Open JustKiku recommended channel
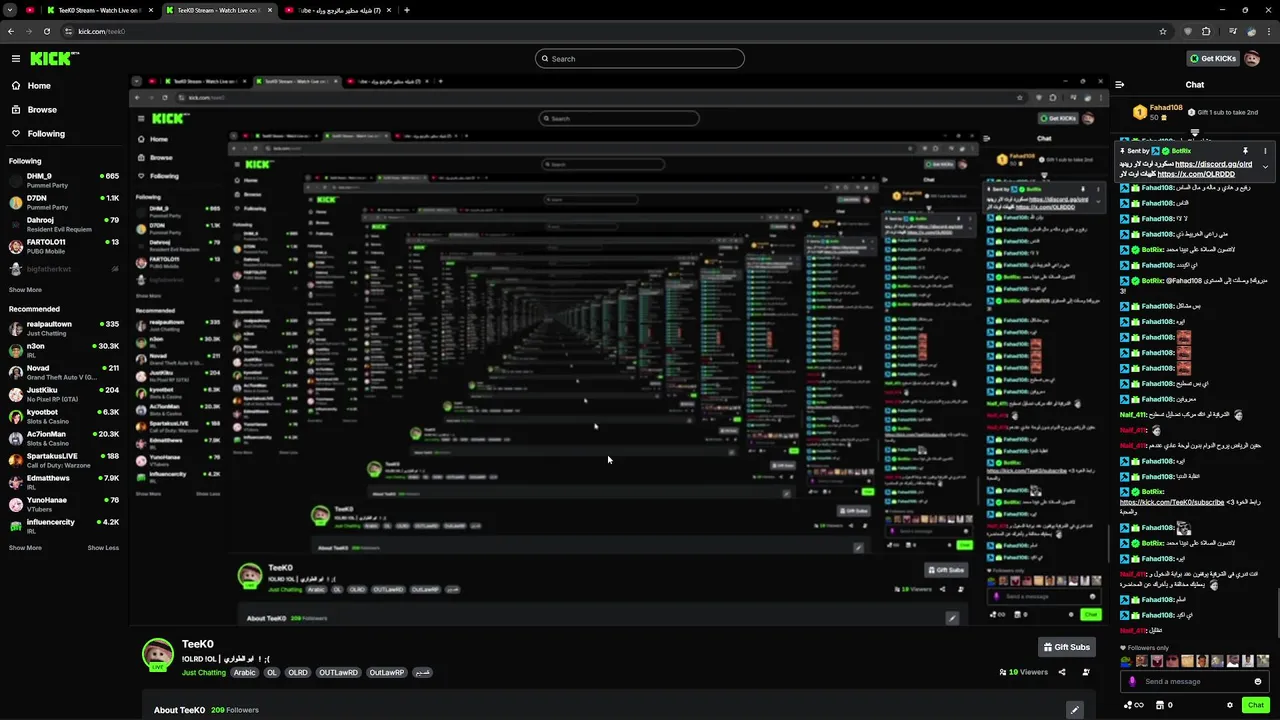 point(64,394)
